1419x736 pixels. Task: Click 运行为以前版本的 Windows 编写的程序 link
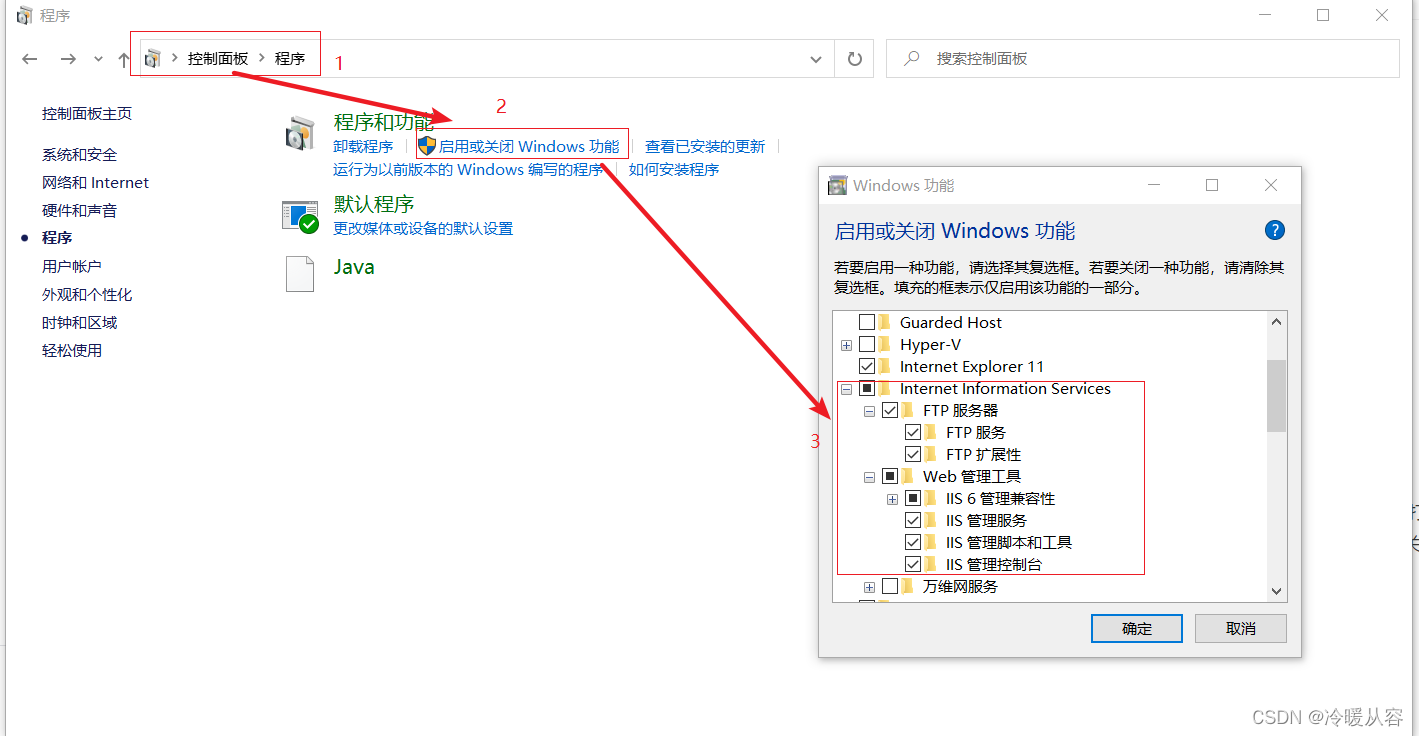point(468,170)
